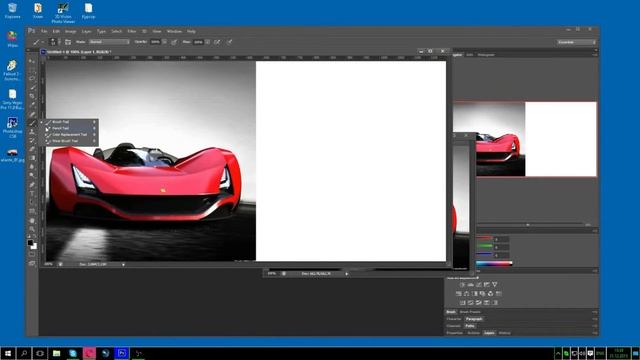Open taskbar search magnifier

click(24, 353)
